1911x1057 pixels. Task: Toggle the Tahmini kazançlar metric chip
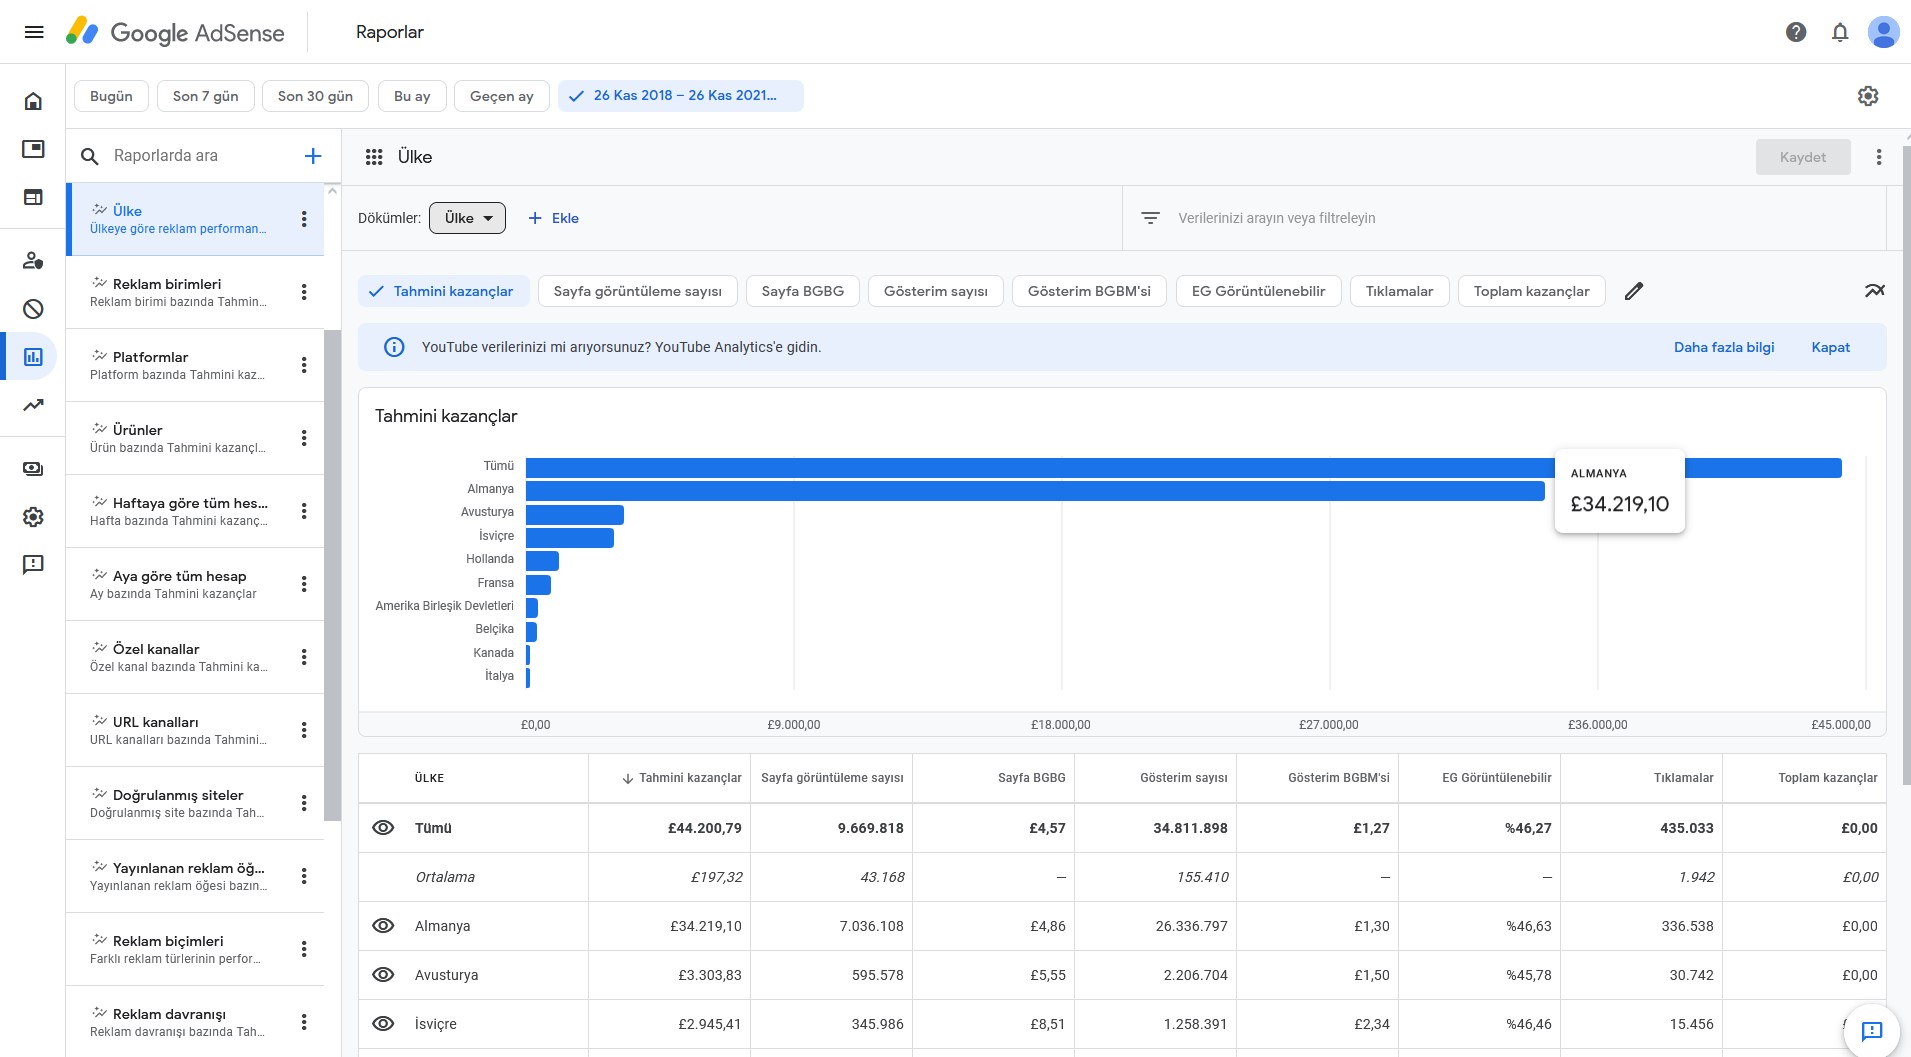click(x=442, y=291)
